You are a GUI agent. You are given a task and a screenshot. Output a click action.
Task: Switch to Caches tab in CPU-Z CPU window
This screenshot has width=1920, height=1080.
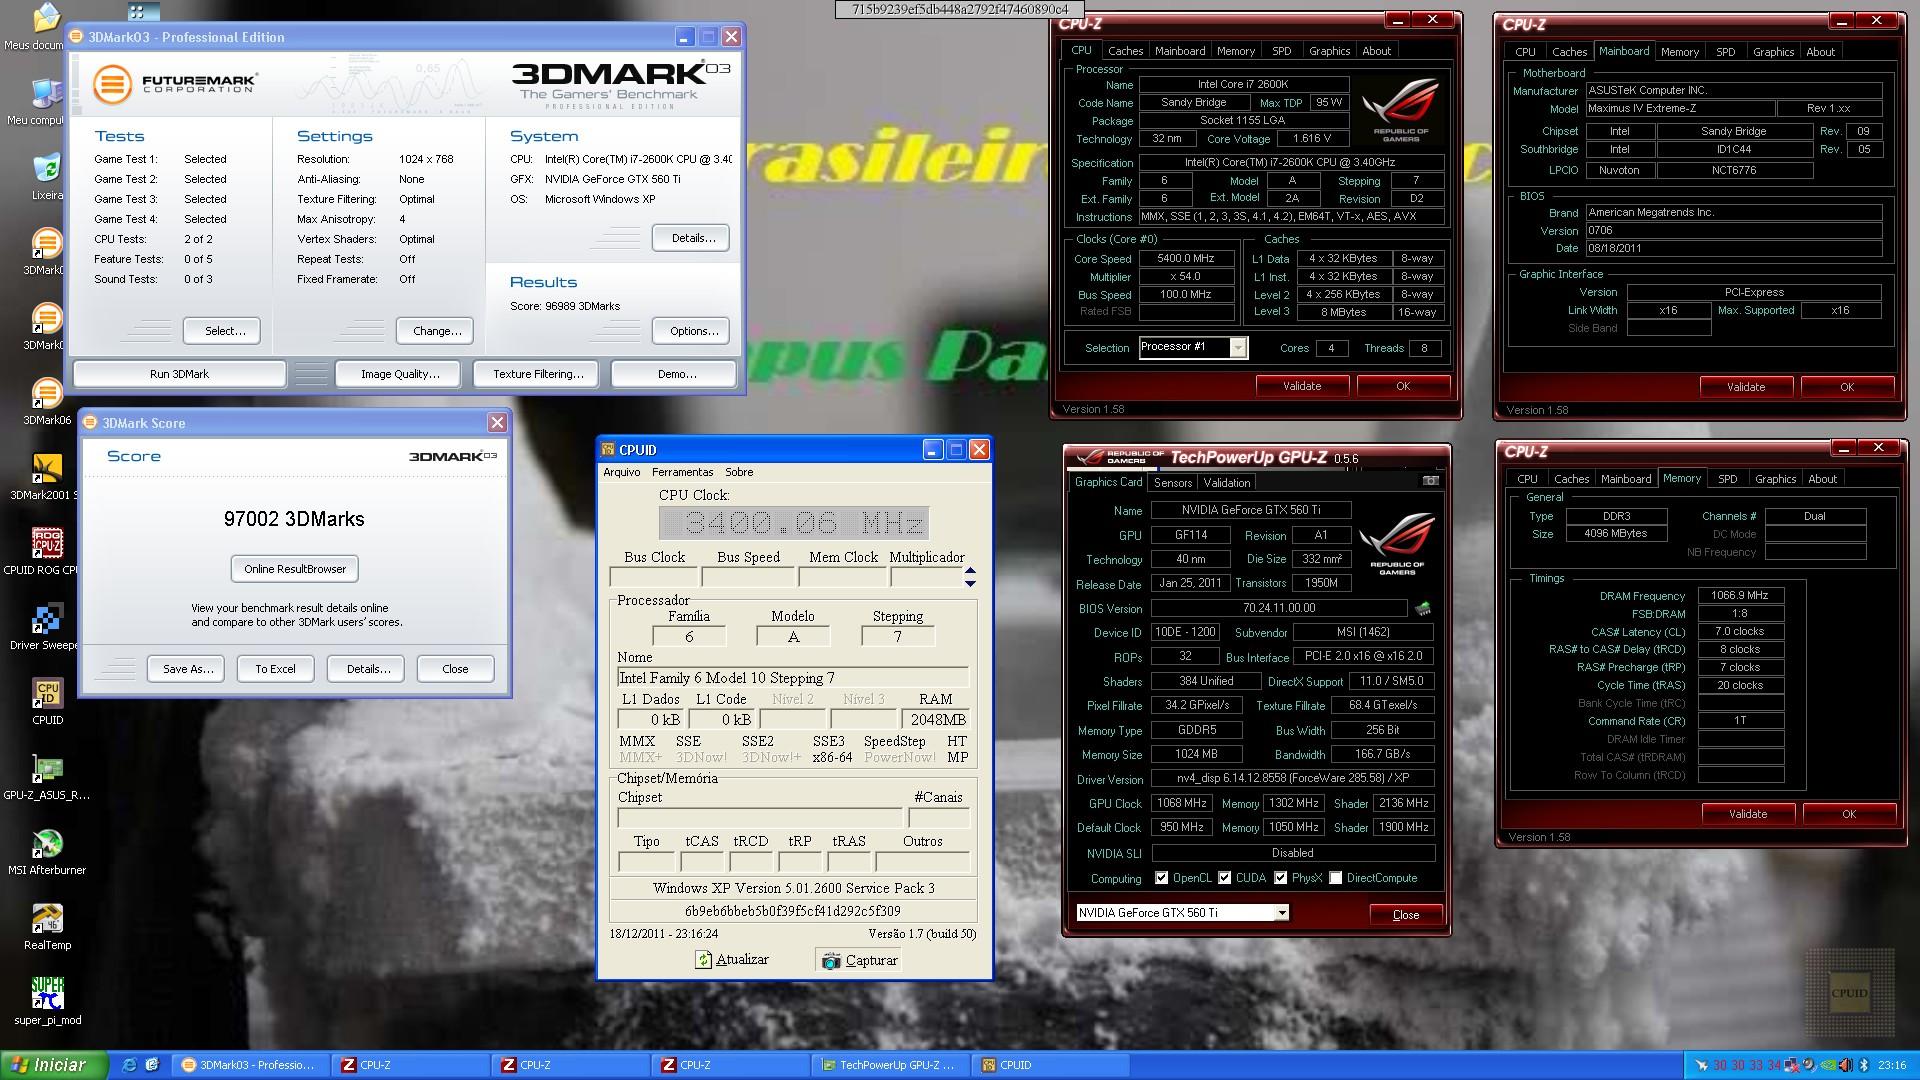click(1125, 51)
